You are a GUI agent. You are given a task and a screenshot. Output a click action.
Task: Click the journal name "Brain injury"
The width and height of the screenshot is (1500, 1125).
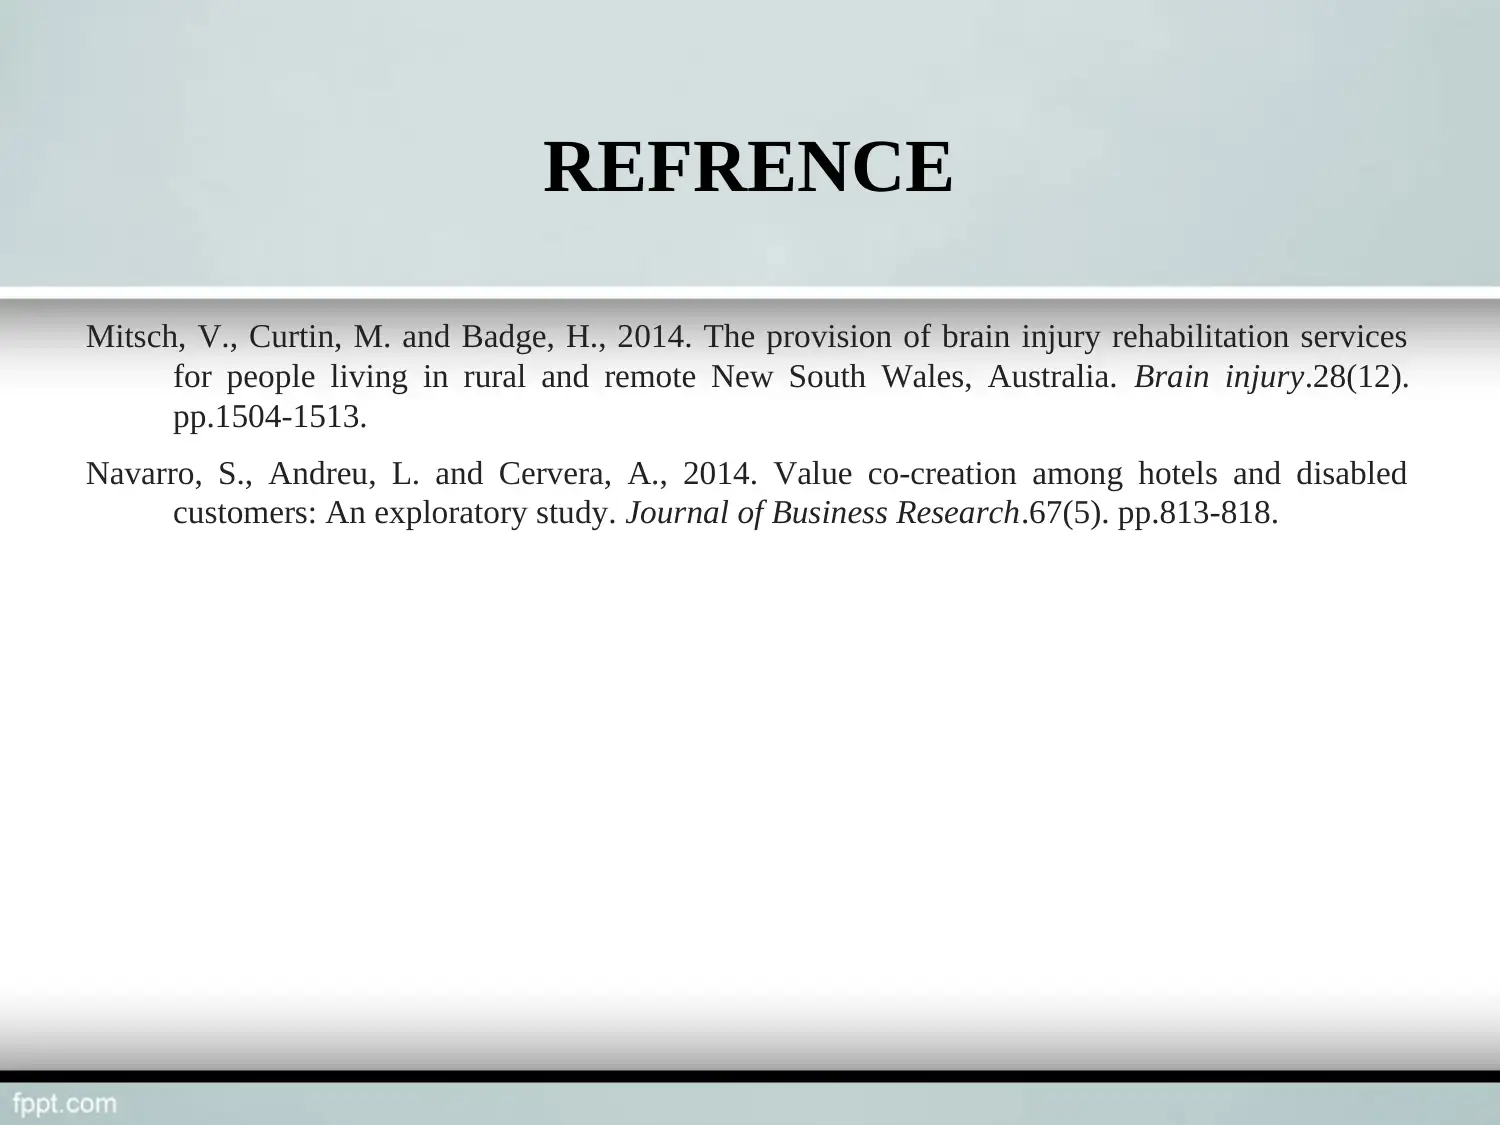pos(1219,377)
